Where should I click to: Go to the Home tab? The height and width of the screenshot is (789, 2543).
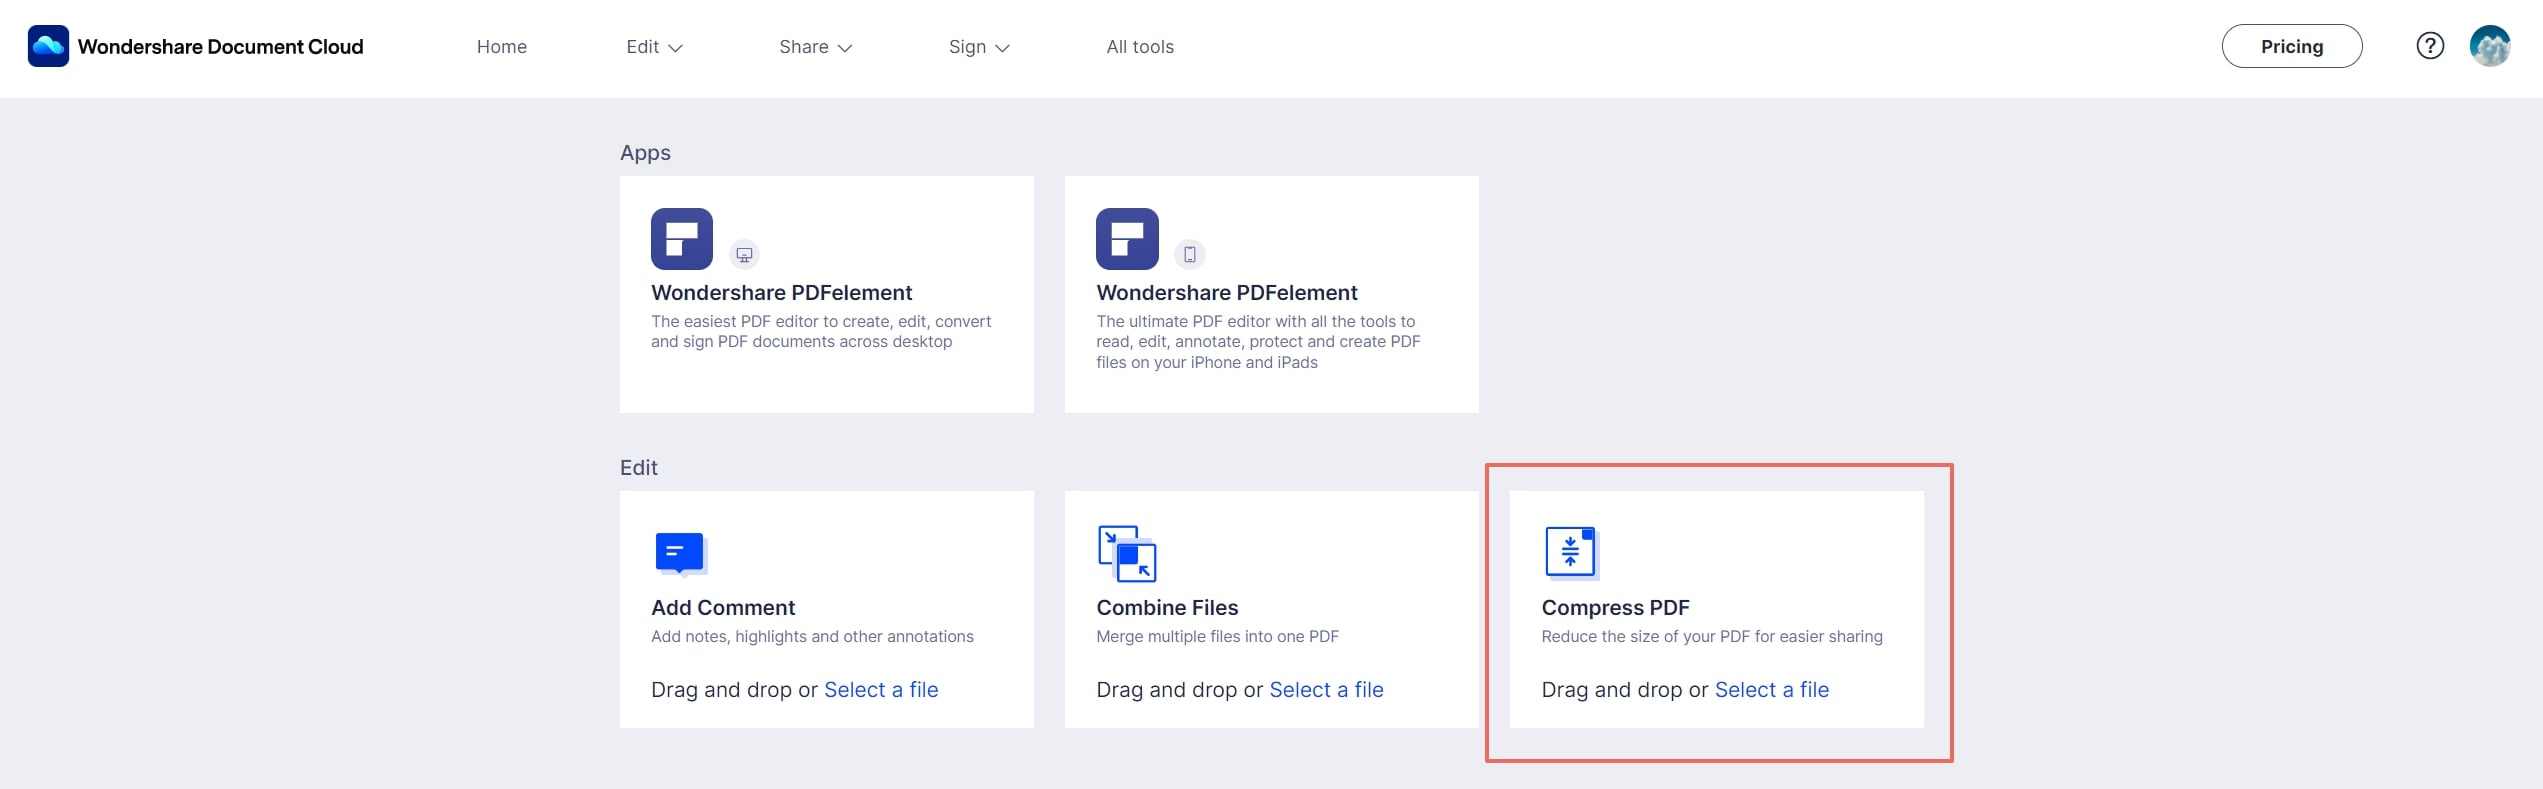(x=502, y=47)
